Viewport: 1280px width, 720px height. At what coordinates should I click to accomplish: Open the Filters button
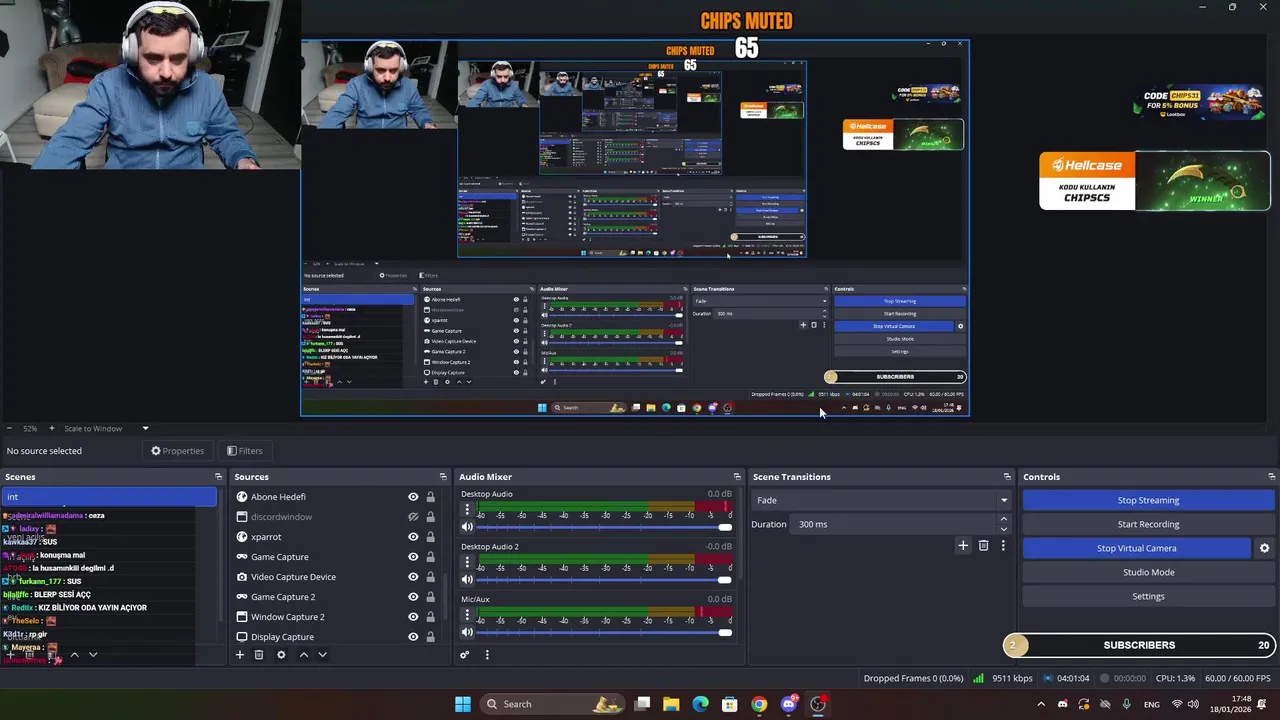pos(245,451)
